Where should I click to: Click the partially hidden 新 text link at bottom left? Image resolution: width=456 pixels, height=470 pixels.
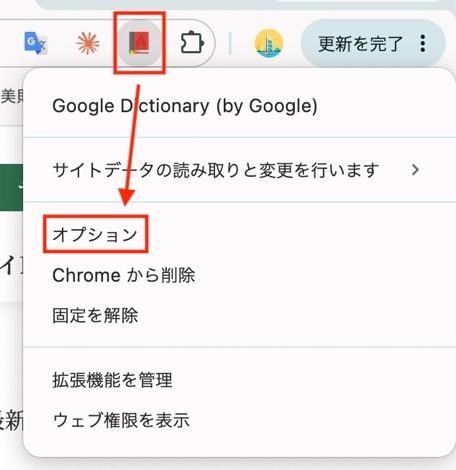pos(11,419)
